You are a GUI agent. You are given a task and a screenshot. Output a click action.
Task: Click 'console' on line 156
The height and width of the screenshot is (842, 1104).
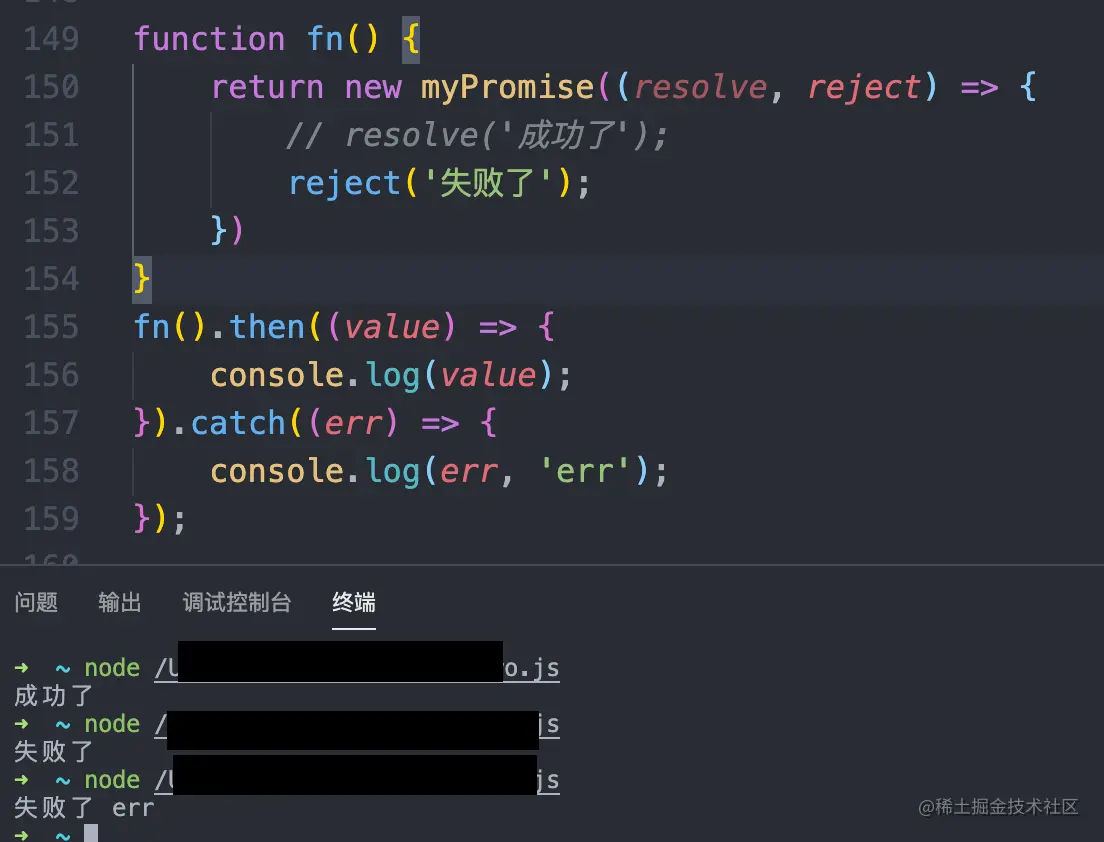click(x=277, y=375)
